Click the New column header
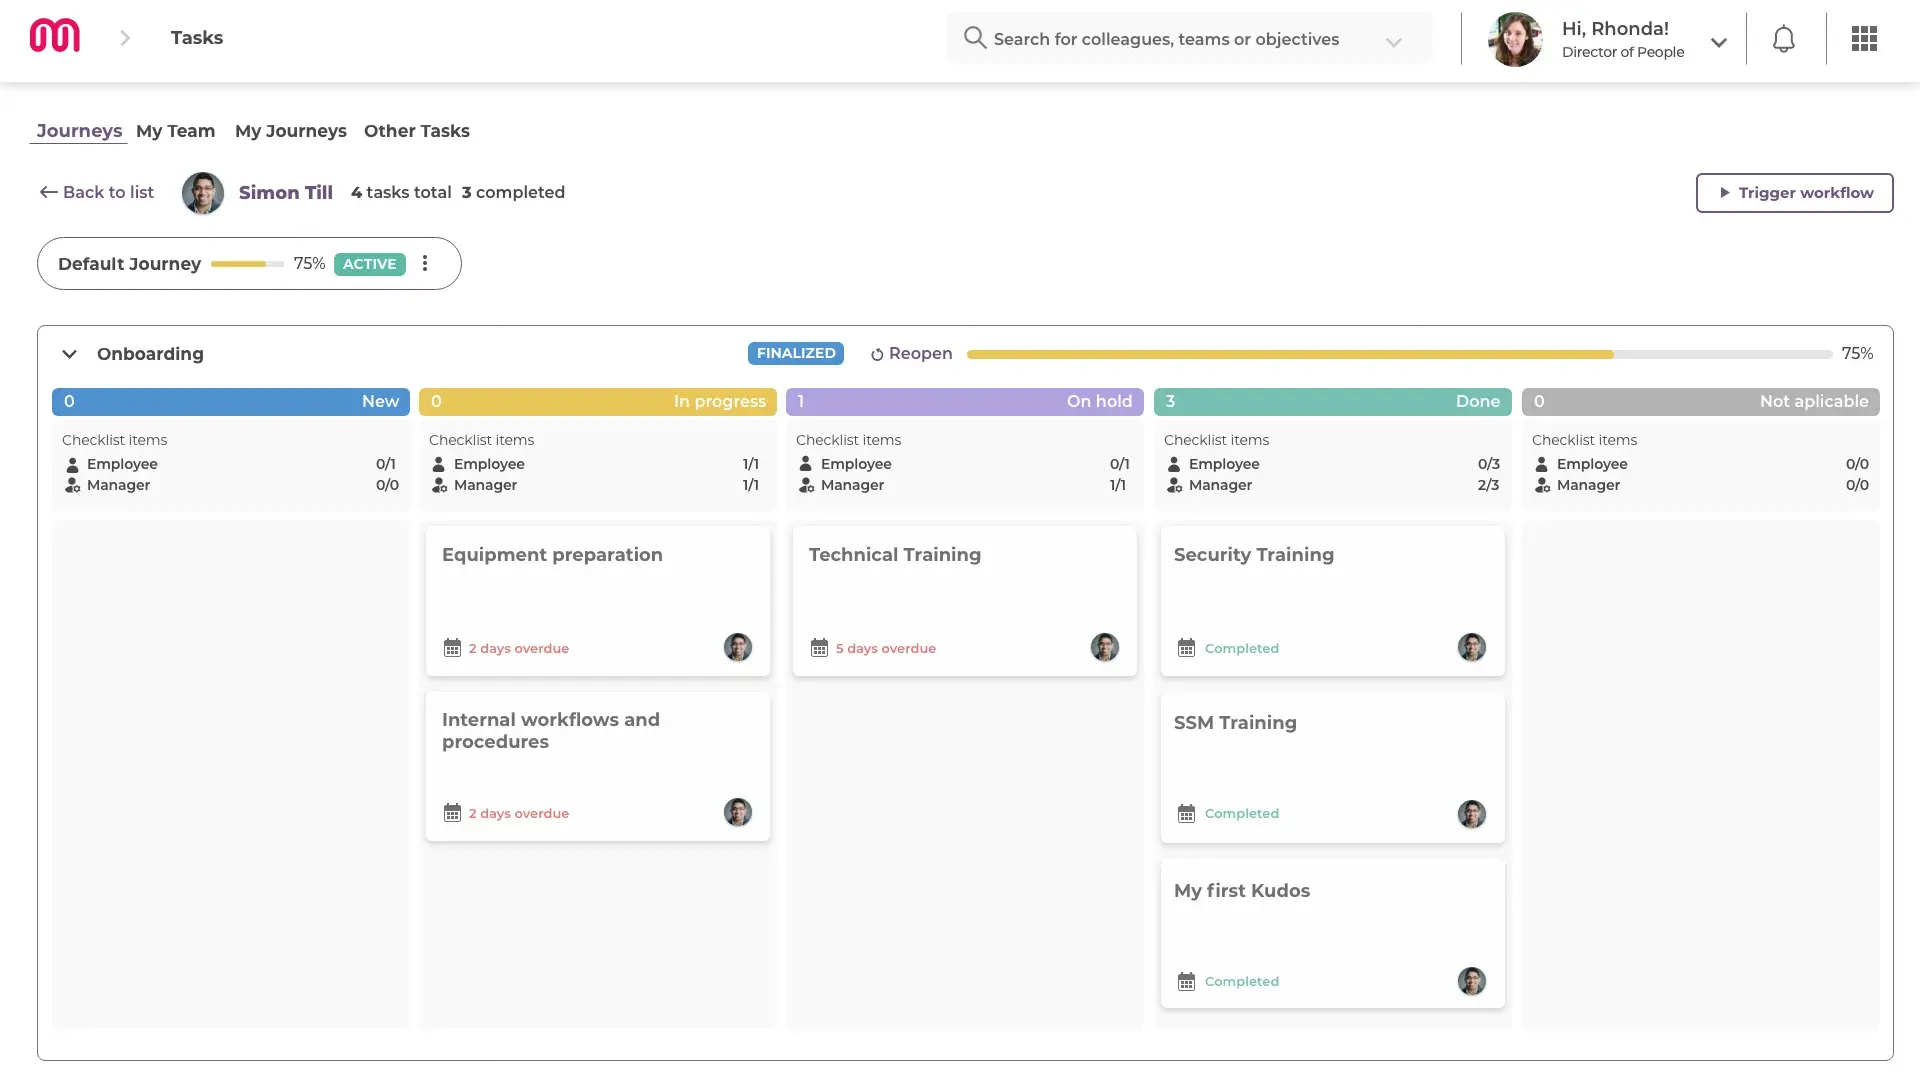The width and height of the screenshot is (1920, 1080). [231, 402]
